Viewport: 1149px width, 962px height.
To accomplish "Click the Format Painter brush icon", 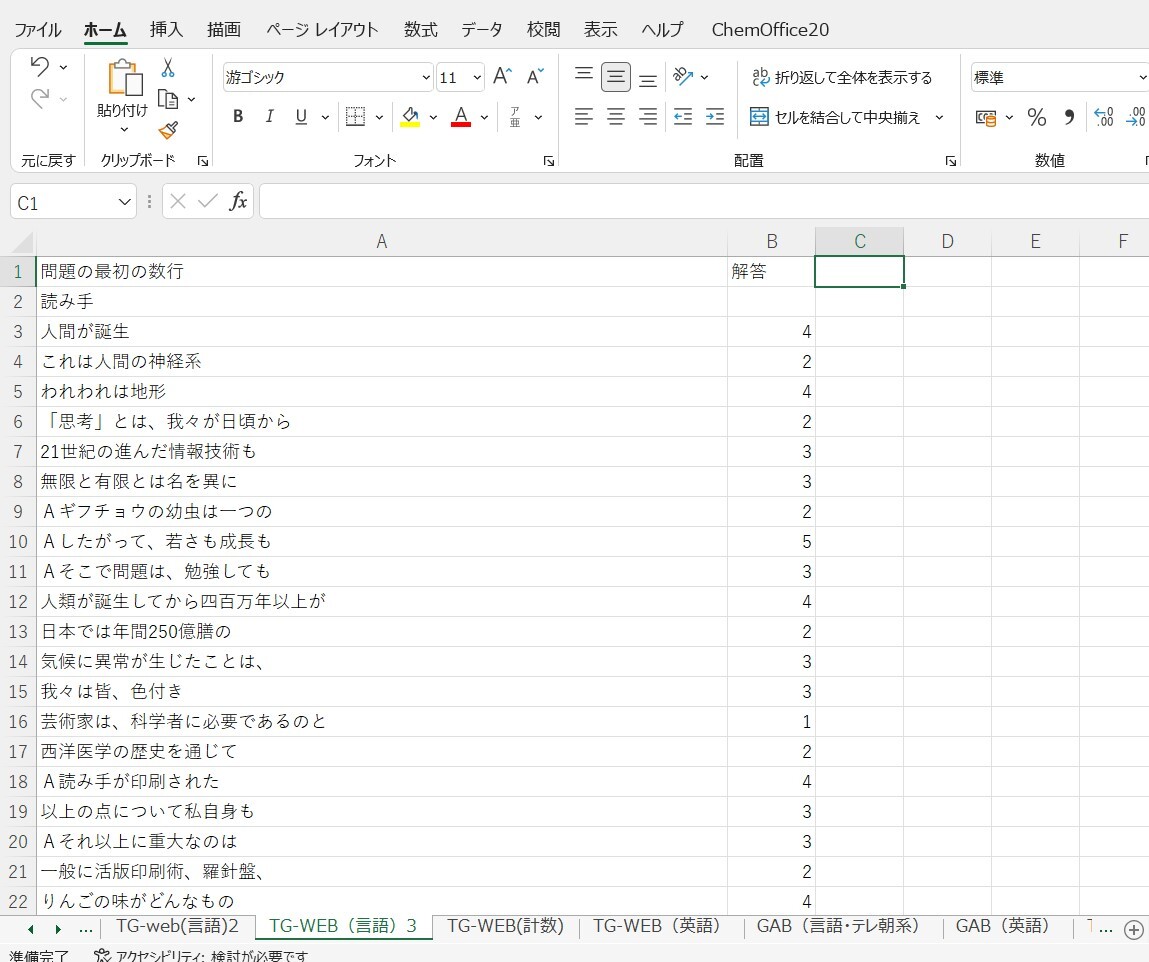I will (x=168, y=131).
